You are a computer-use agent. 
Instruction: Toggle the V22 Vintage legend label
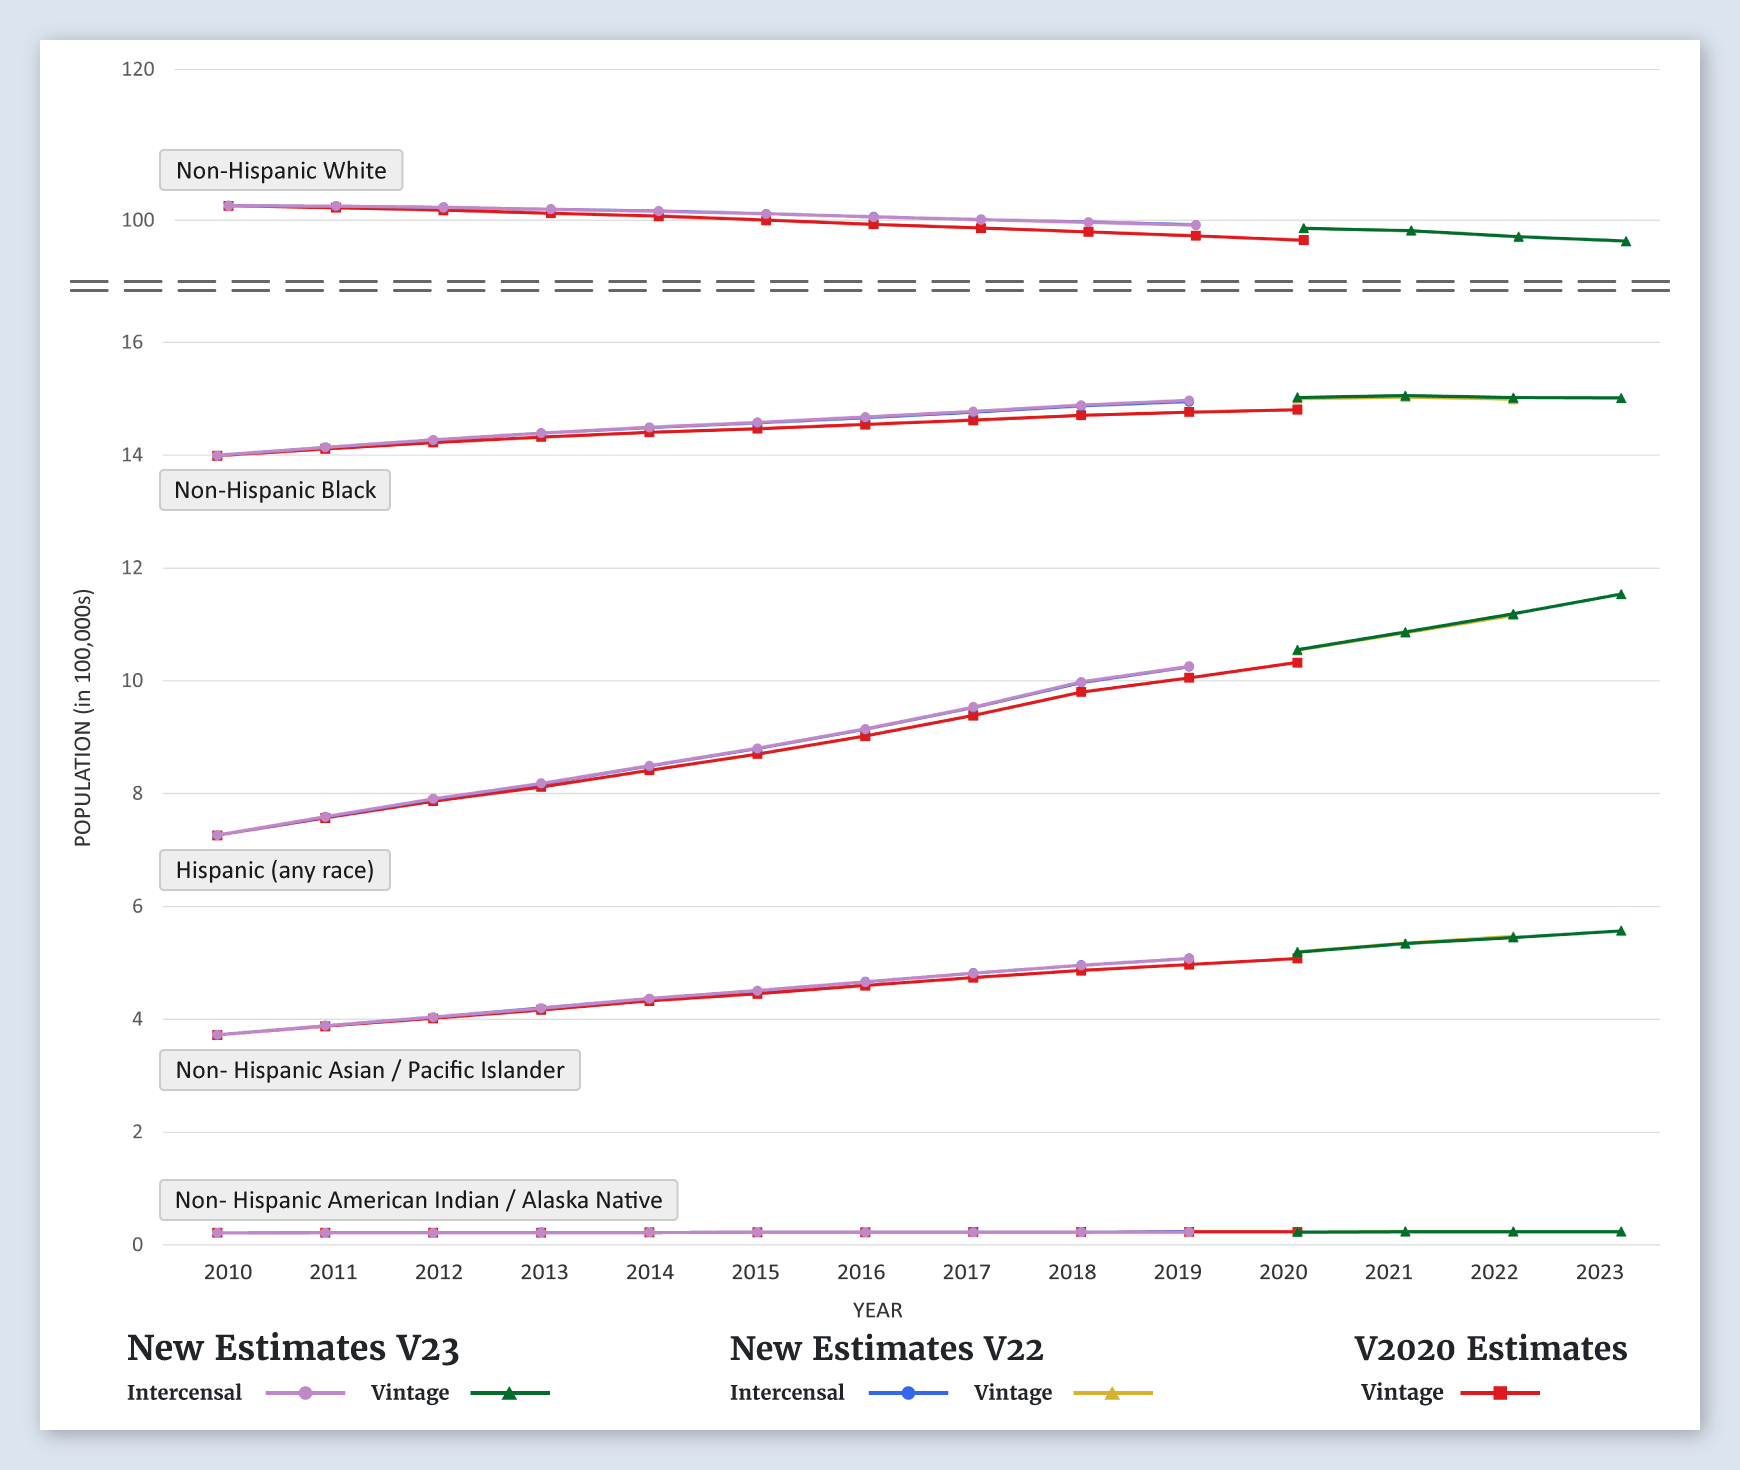1012,1393
